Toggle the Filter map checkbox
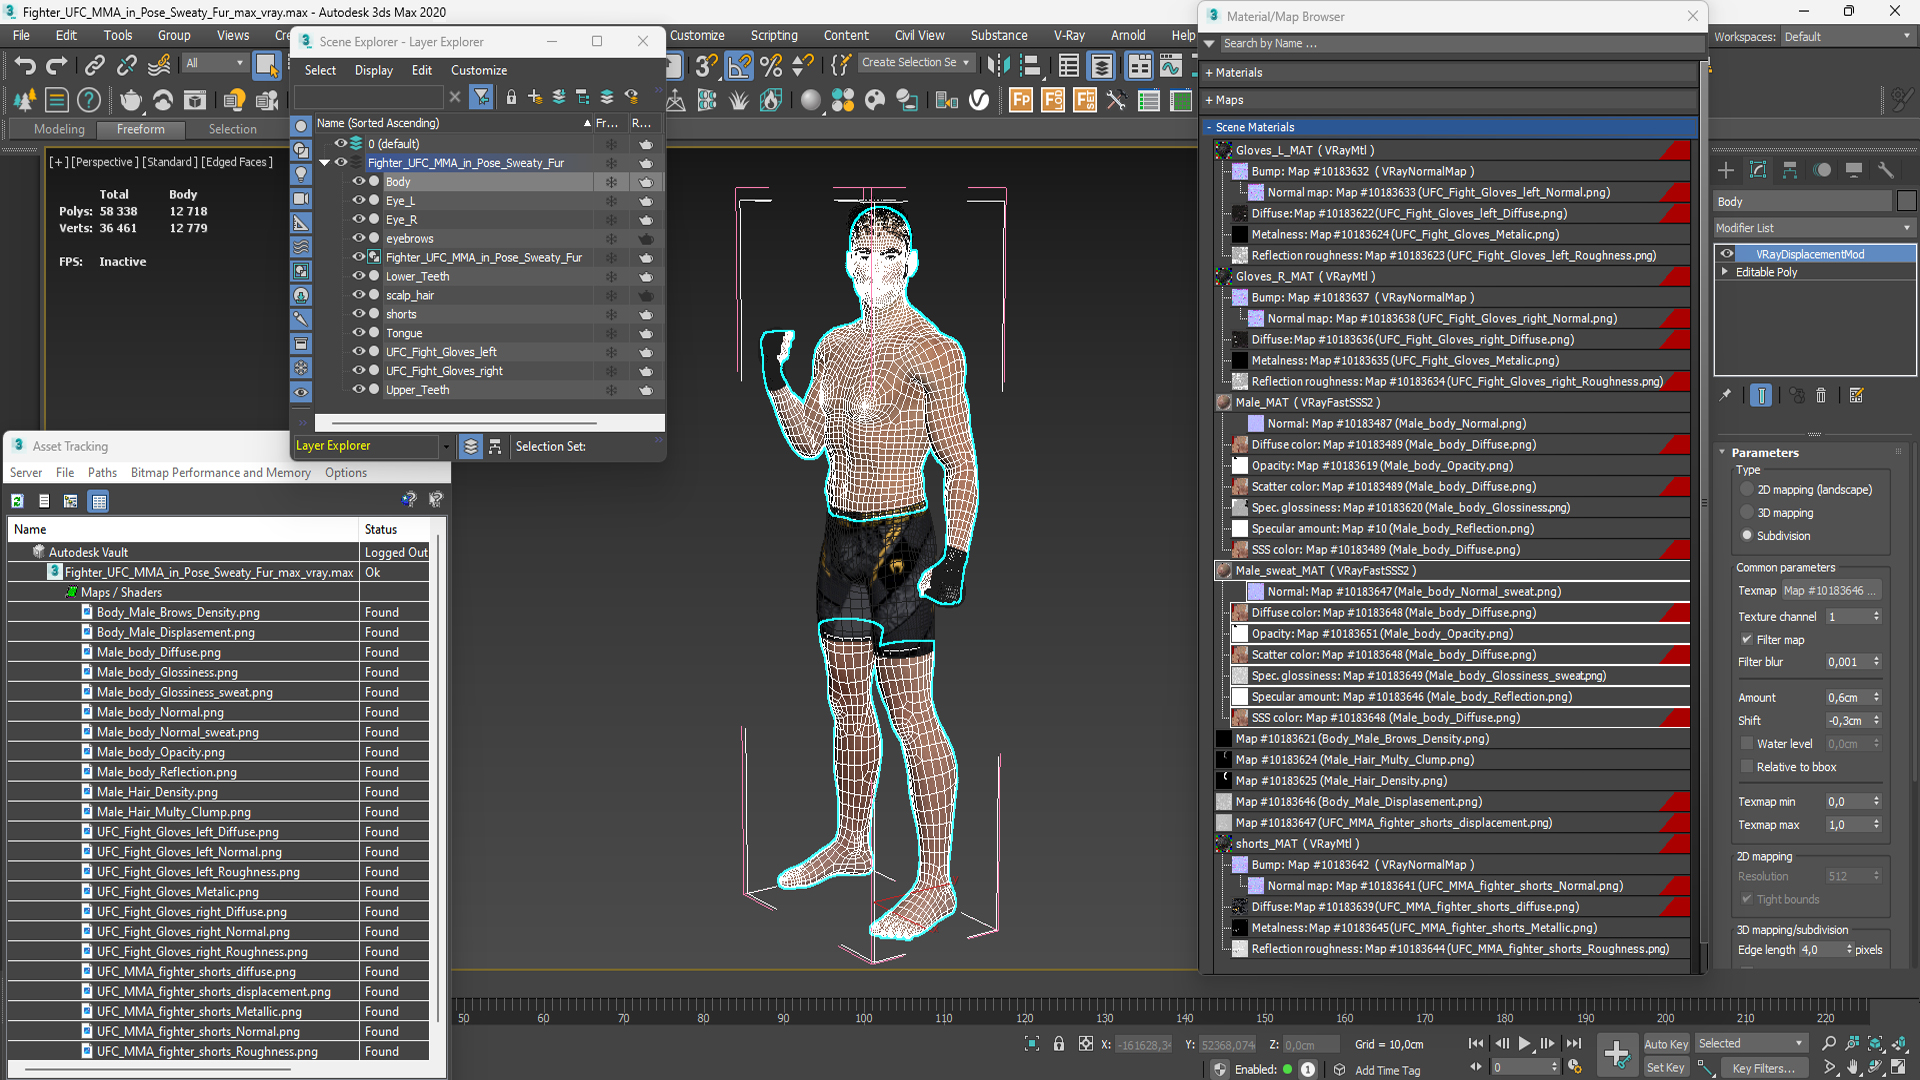The image size is (1920, 1080). (1747, 640)
